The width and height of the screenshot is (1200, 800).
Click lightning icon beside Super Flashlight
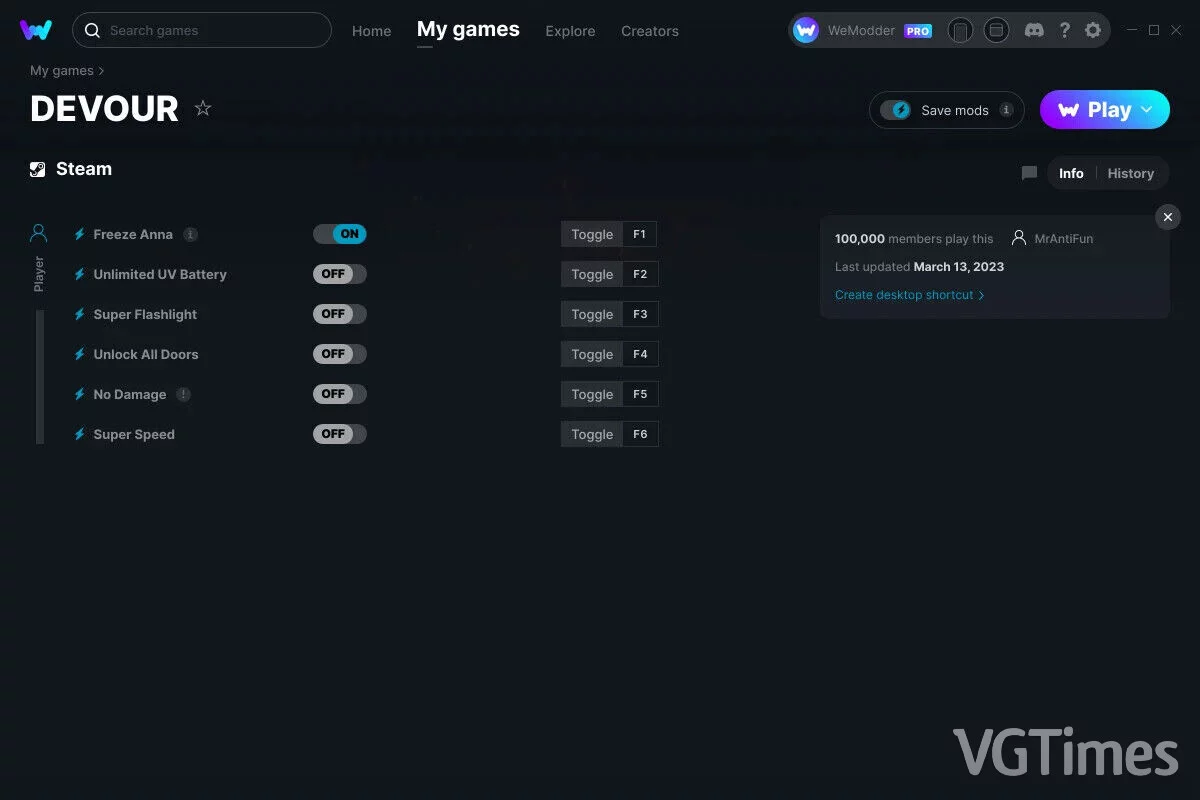pyautogui.click(x=80, y=314)
